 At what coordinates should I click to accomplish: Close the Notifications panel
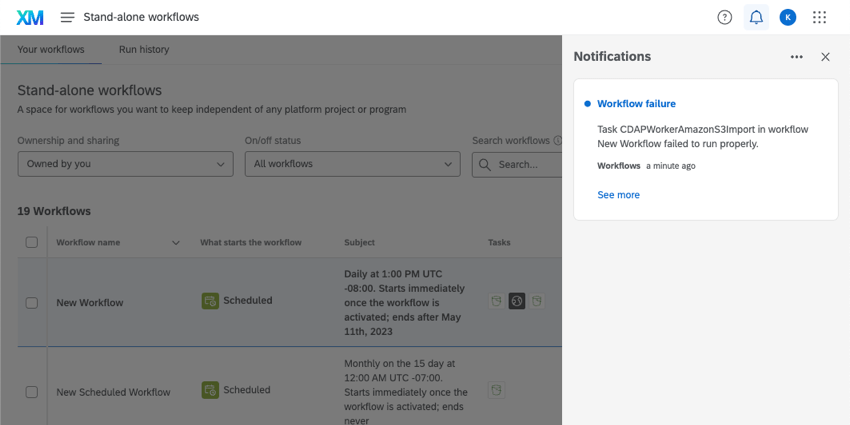click(x=825, y=57)
